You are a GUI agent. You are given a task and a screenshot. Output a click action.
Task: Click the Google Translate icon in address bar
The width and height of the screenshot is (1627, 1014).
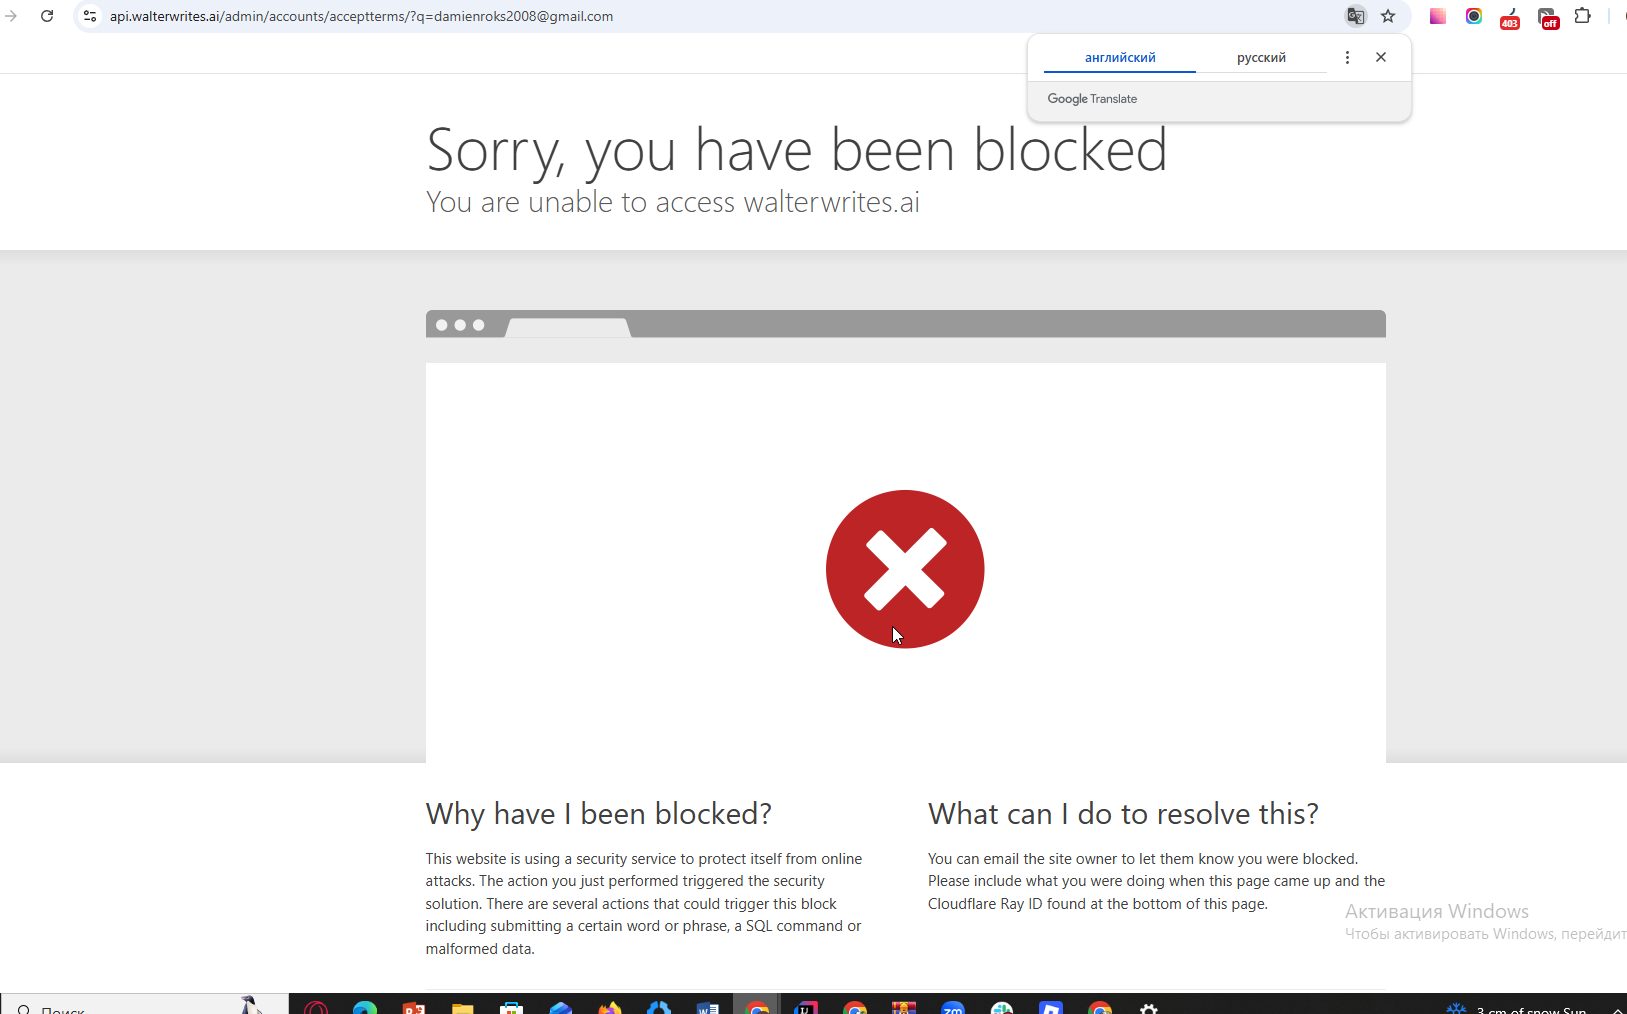coord(1356,16)
